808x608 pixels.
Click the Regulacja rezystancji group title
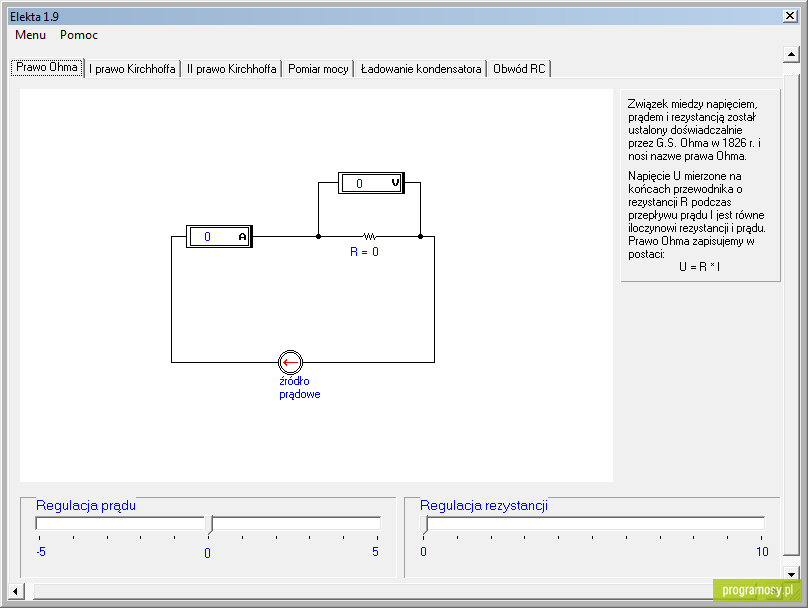[484, 505]
